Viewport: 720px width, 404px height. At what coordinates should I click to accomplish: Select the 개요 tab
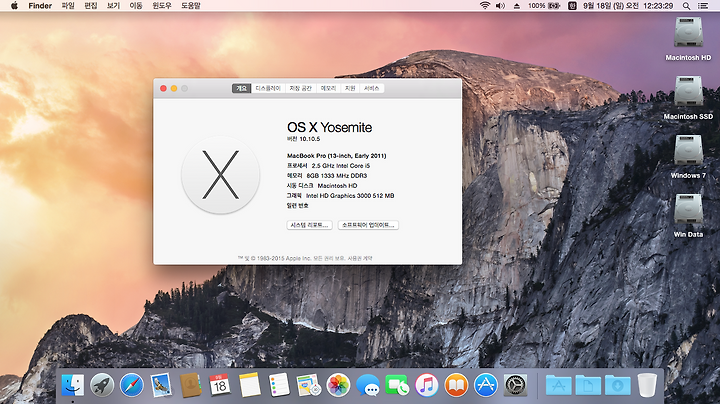[242, 88]
